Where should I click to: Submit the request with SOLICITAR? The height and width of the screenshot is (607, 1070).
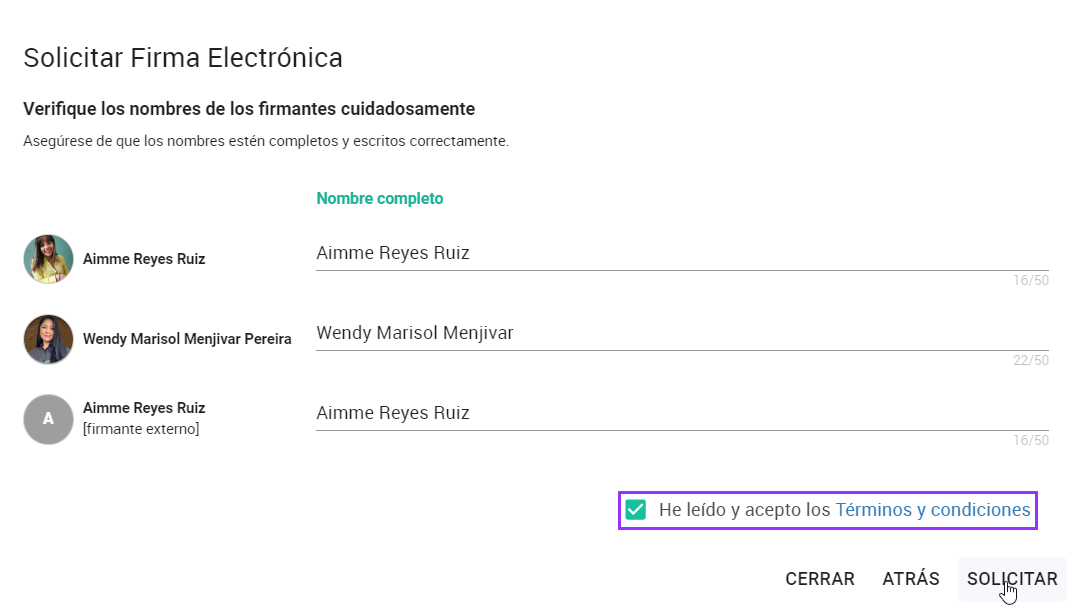(1012, 578)
